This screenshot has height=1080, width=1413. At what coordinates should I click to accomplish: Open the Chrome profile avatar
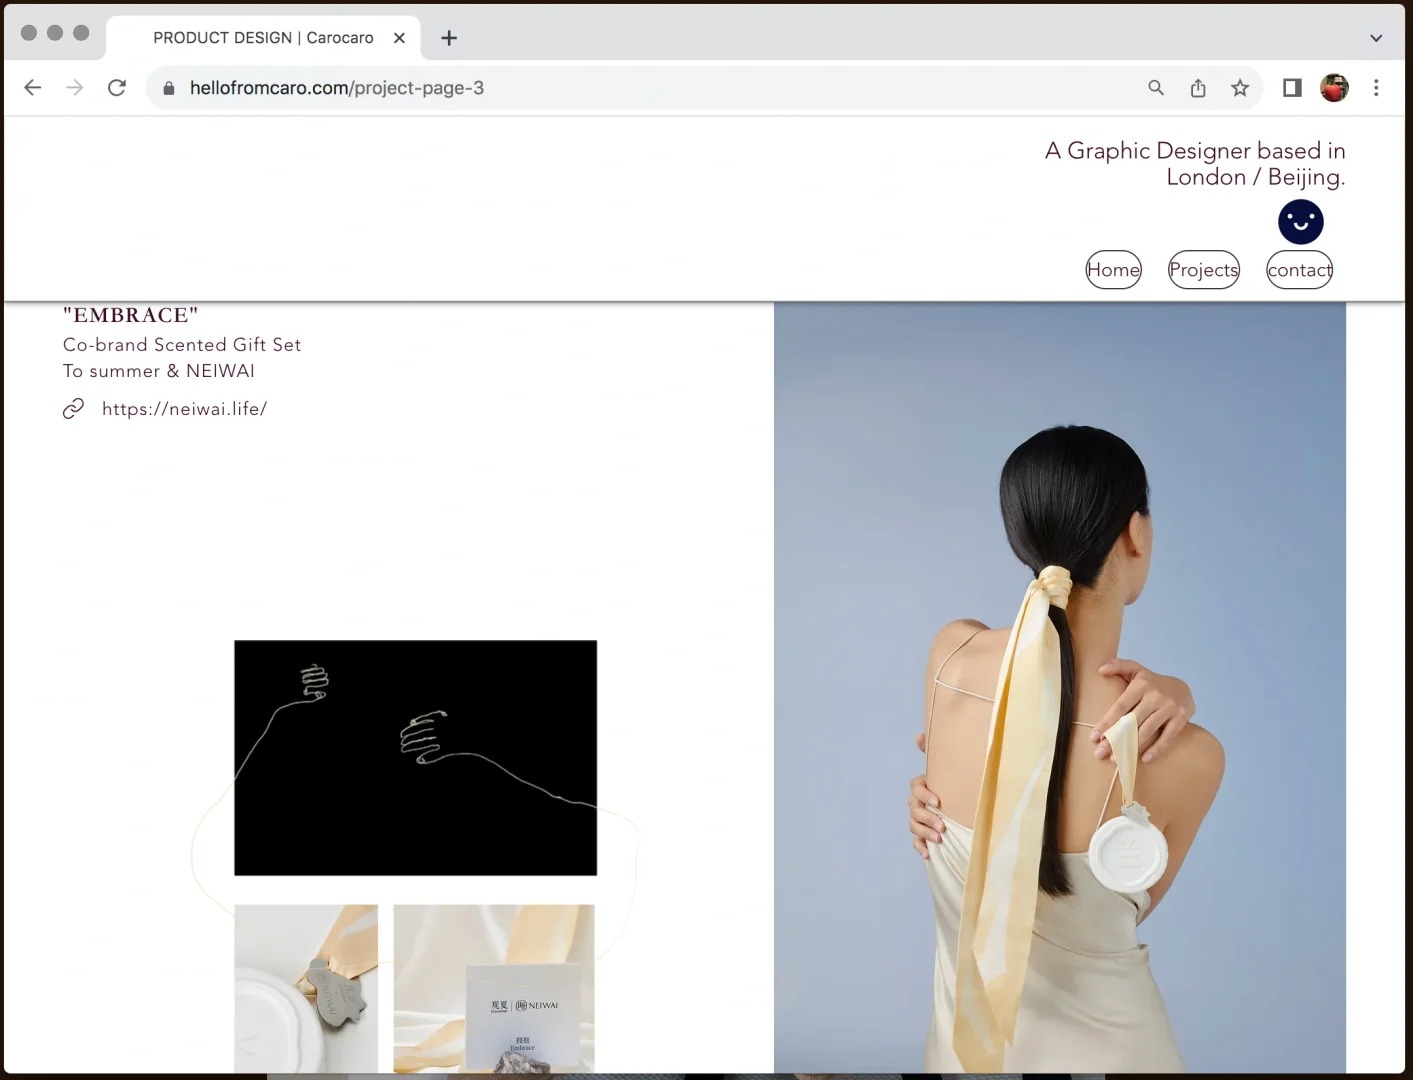(1334, 88)
